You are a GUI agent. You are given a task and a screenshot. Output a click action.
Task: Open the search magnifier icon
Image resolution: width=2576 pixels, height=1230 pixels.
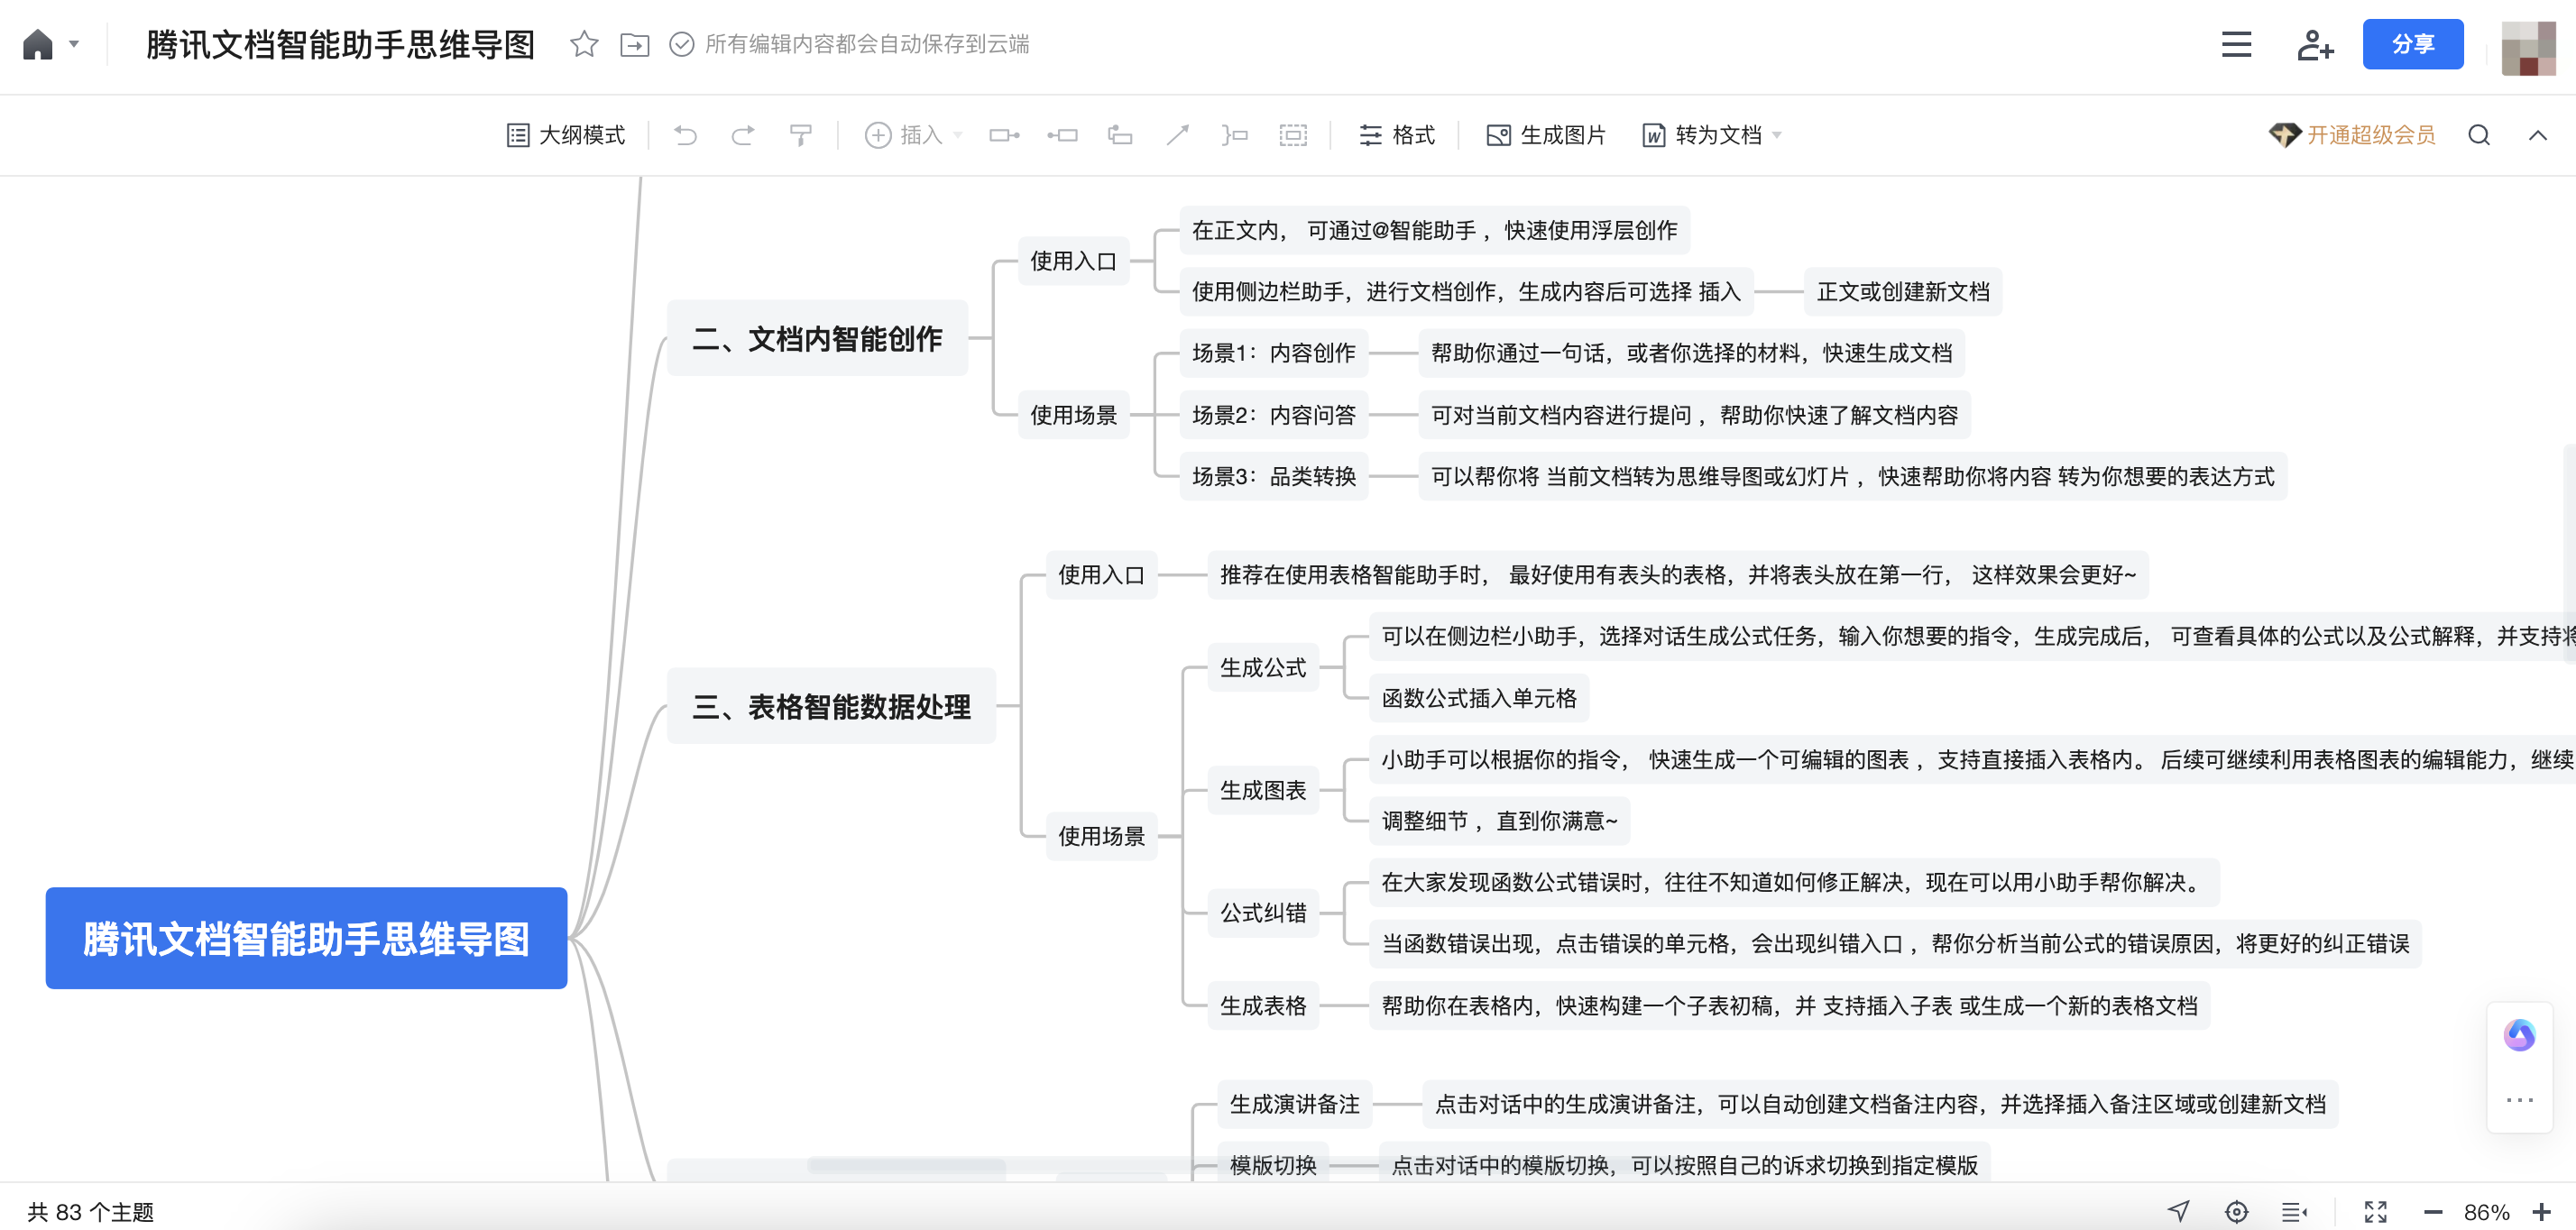pyautogui.click(x=2478, y=135)
